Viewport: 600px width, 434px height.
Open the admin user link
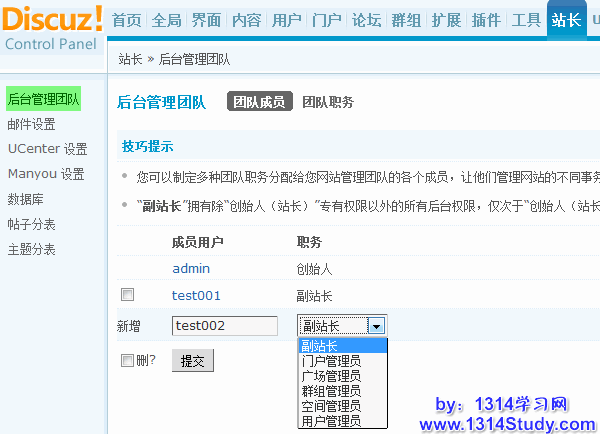(191, 269)
